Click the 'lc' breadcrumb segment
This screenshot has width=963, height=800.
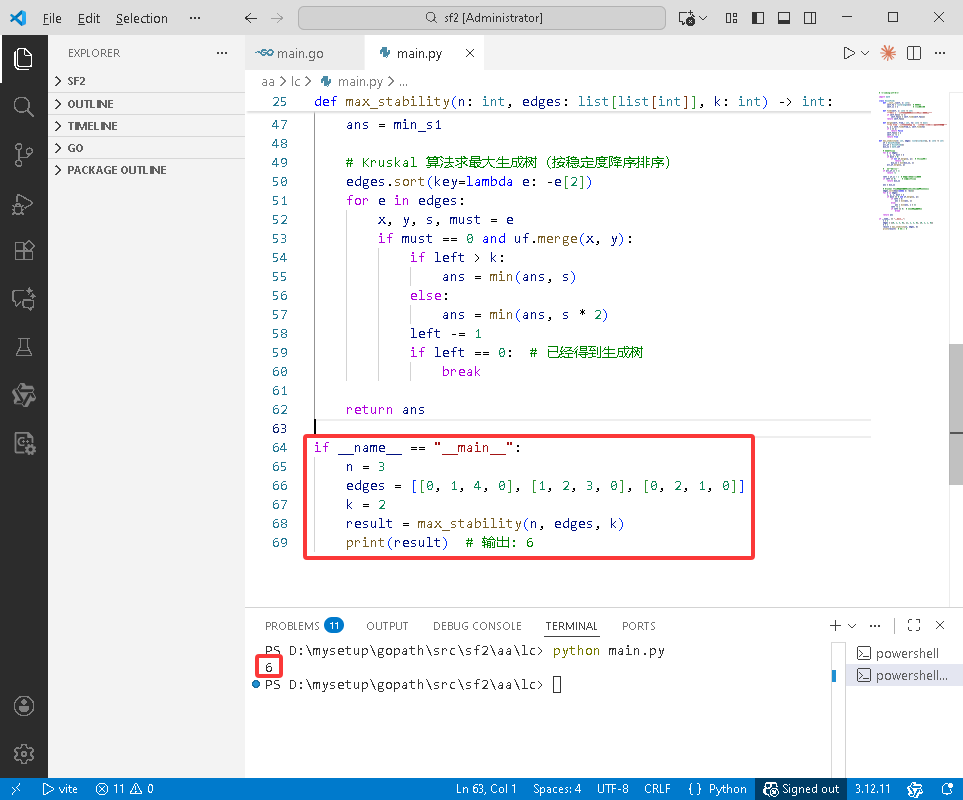295,82
